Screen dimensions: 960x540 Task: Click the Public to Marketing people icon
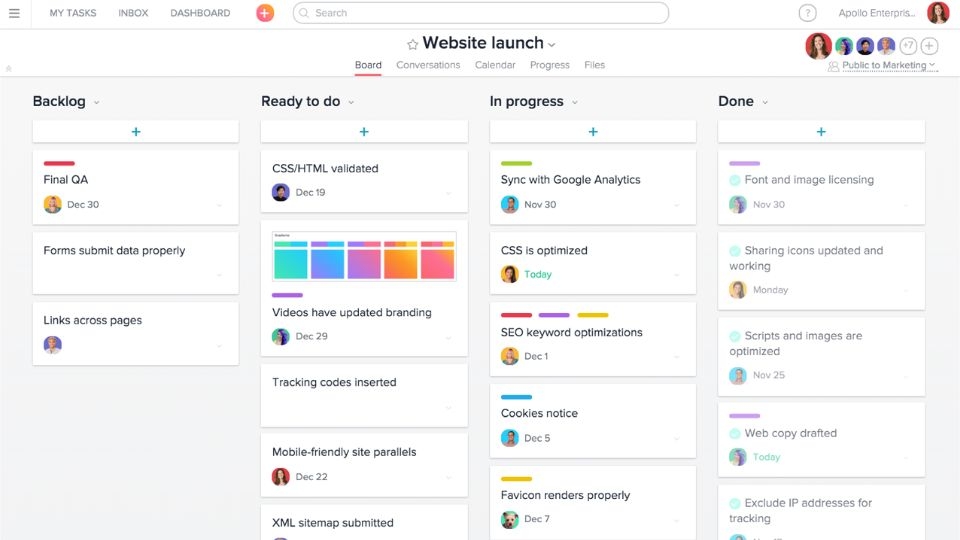[833, 66]
